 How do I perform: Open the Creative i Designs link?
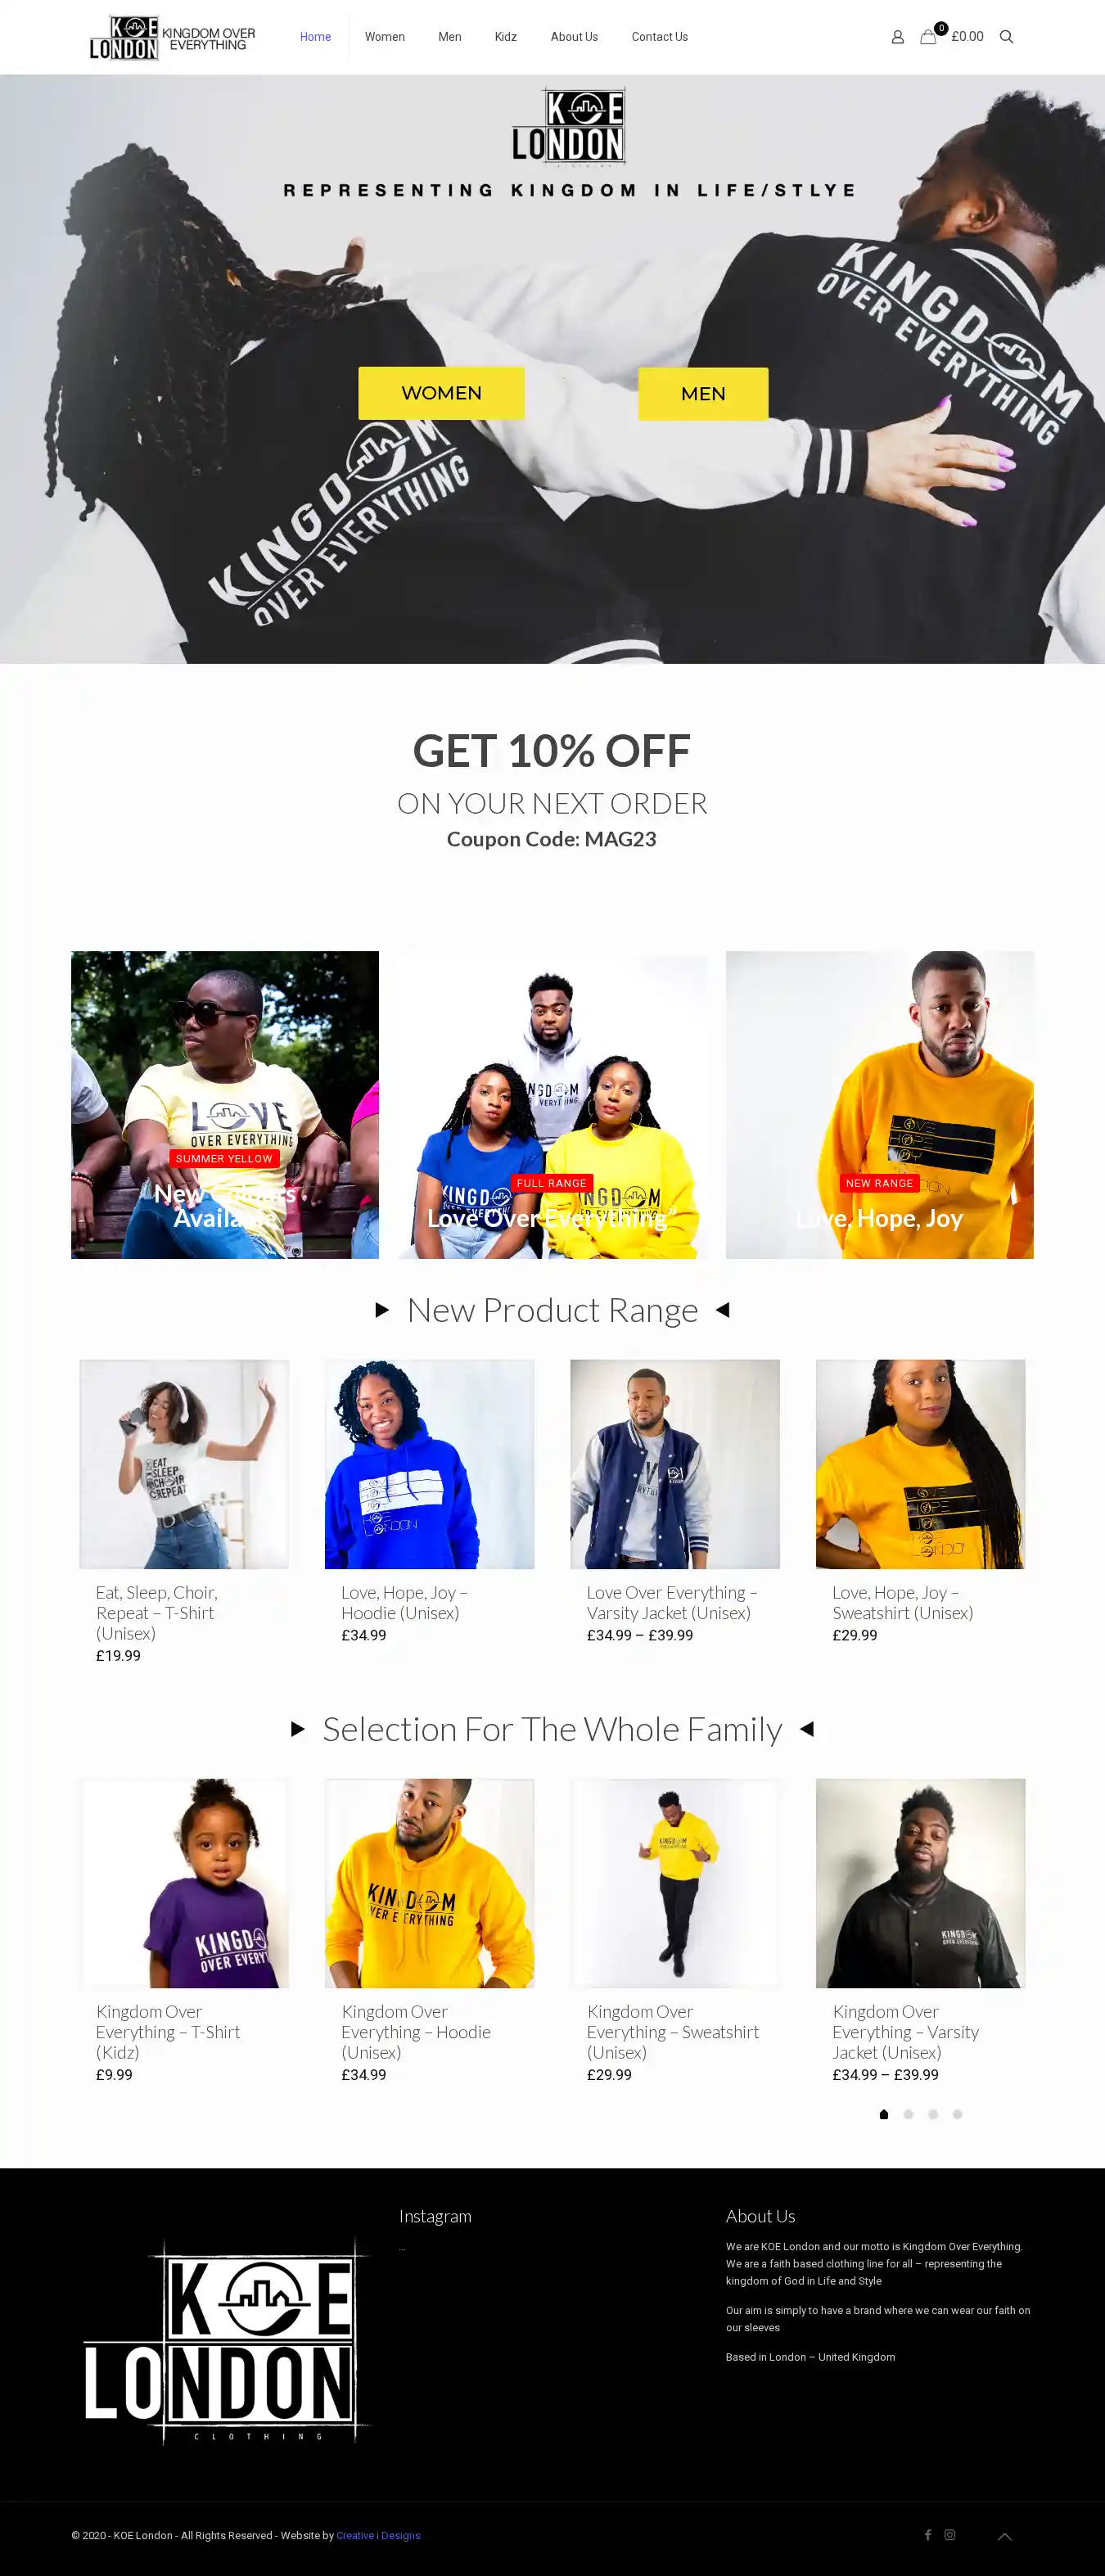tap(378, 2535)
